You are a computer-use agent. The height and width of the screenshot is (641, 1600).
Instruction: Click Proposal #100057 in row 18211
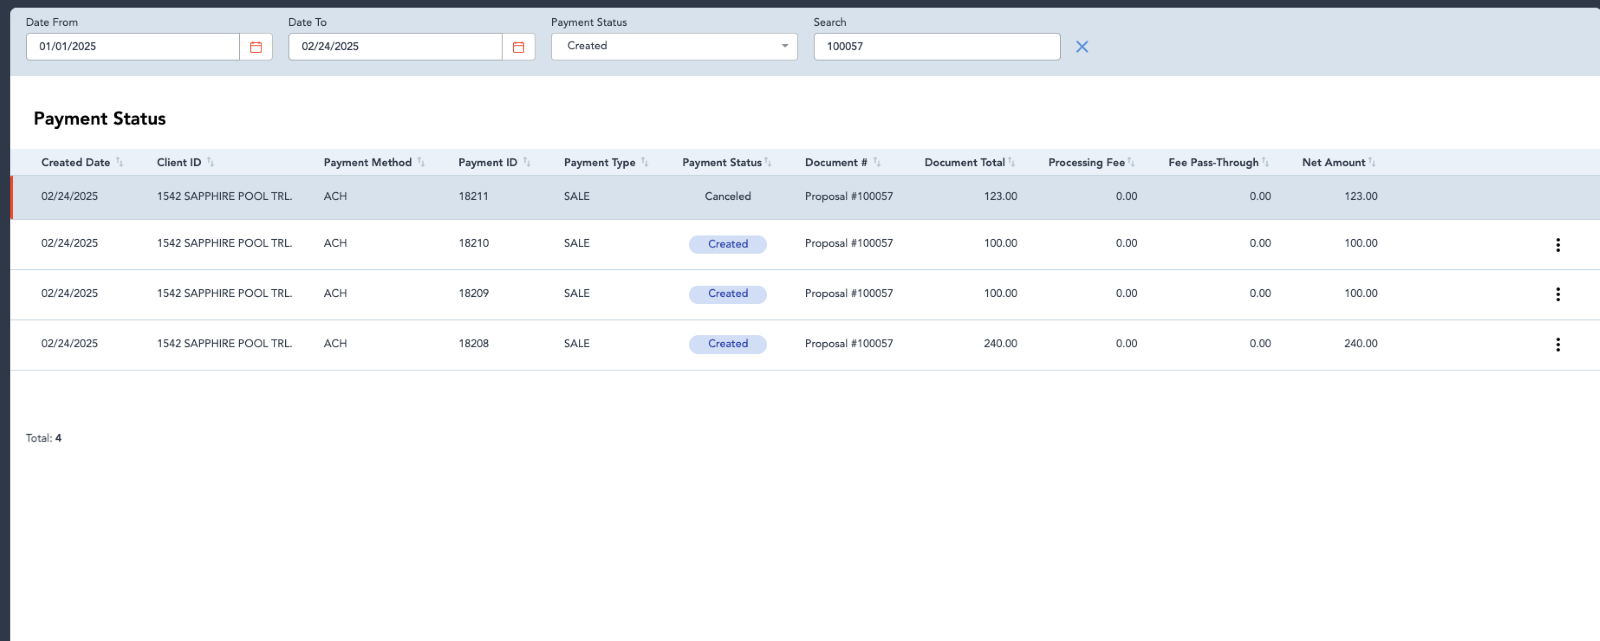tap(849, 197)
